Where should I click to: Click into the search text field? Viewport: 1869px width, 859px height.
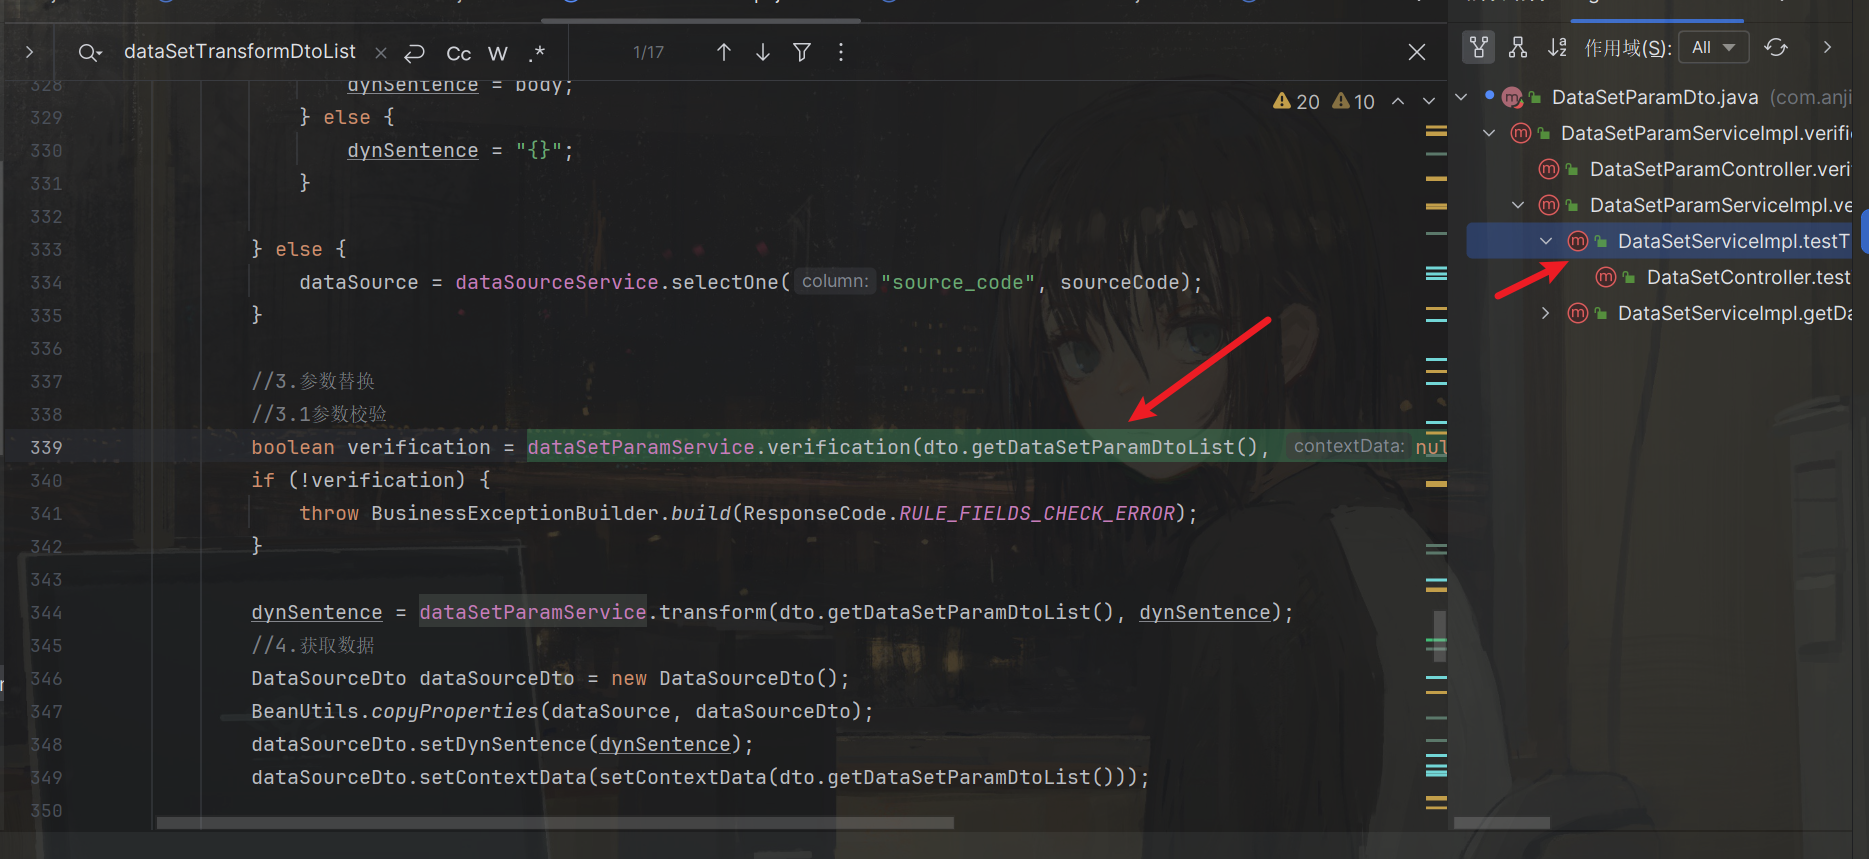tap(240, 52)
